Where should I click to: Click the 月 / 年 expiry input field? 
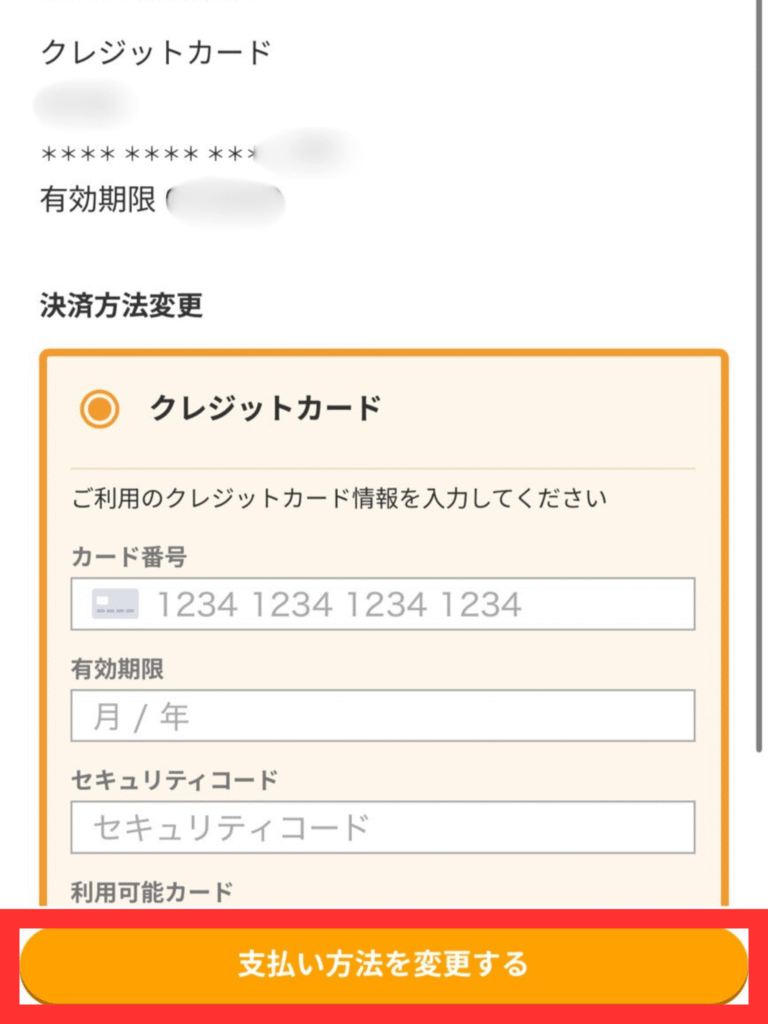(x=382, y=716)
